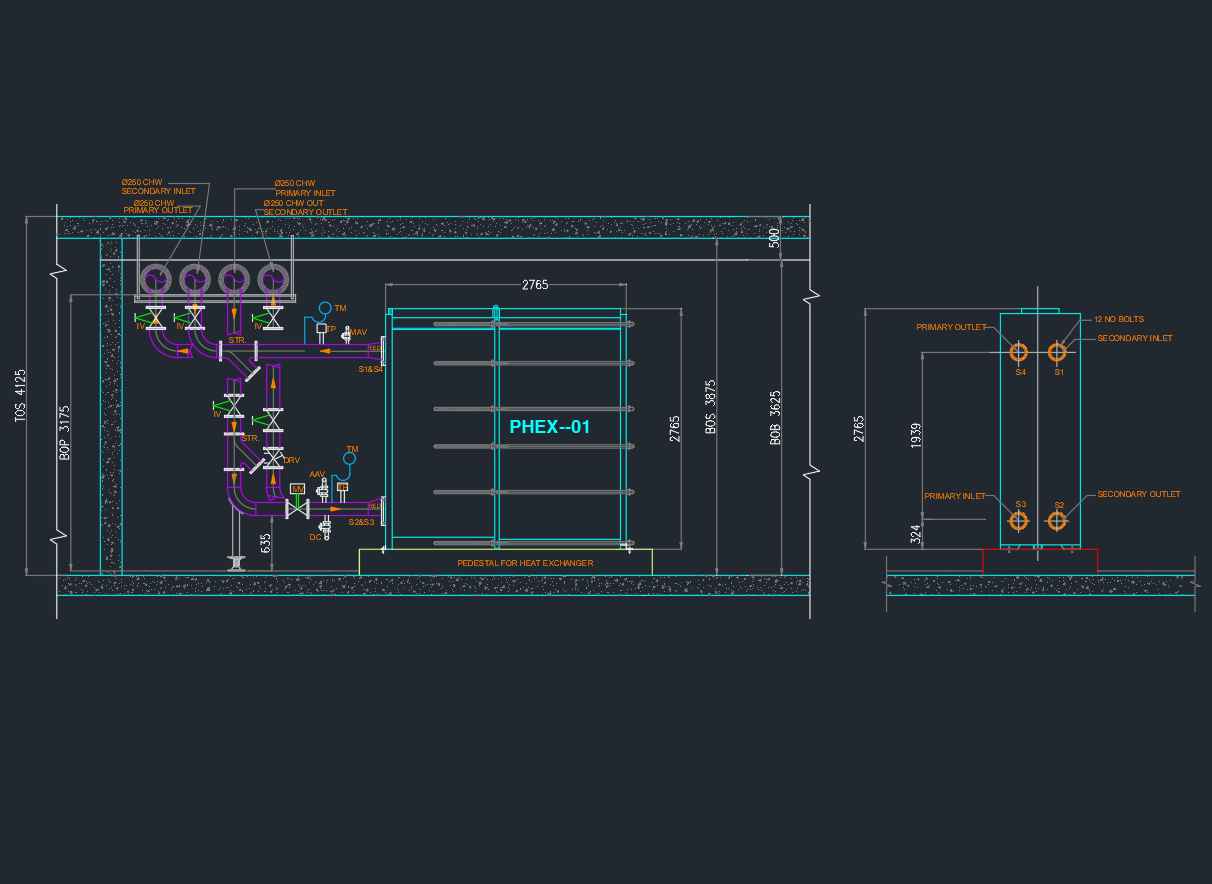This screenshot has width=1212, height=884.
Task: Select the TOS 4125 dimension label
Action: tap(21, 396)
